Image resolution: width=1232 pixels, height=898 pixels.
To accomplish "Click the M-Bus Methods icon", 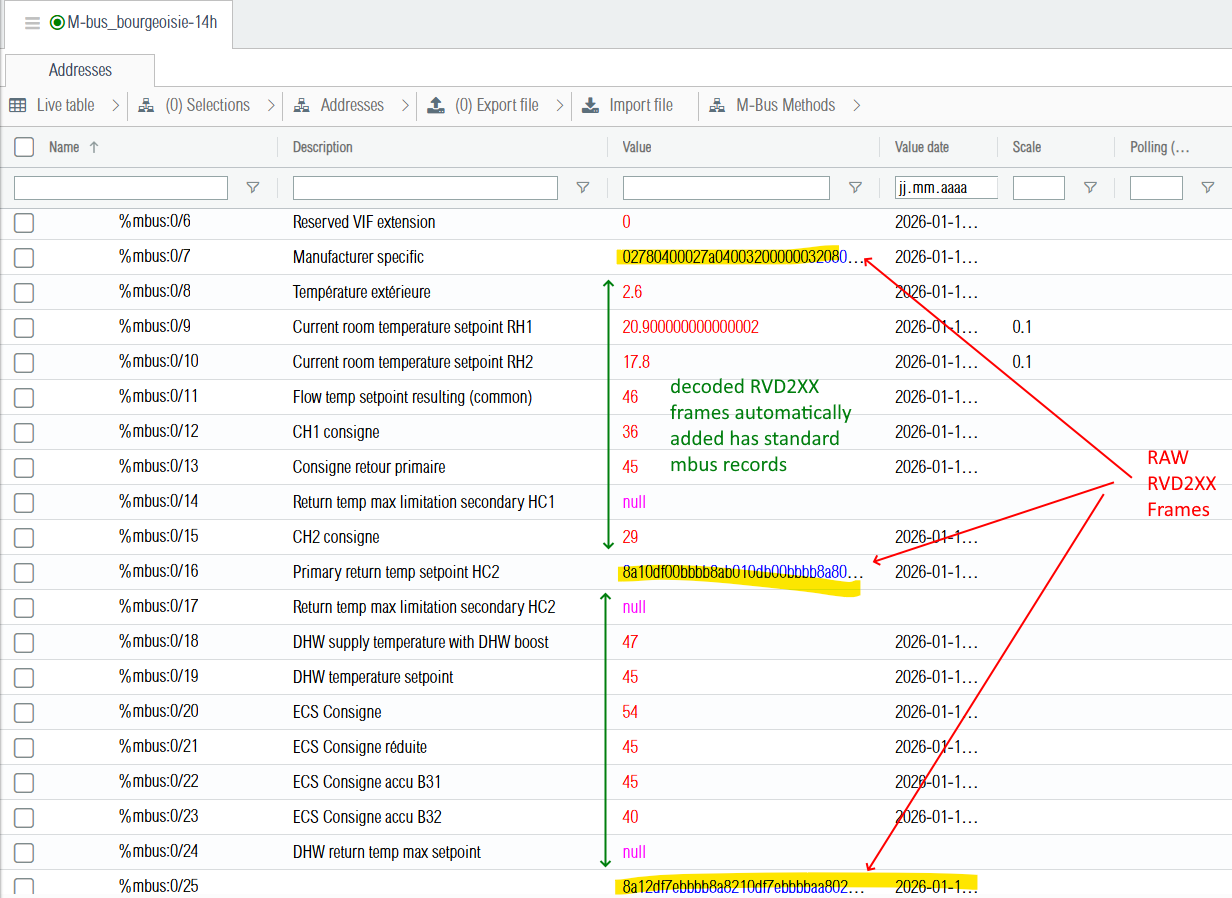I will [717, 105].
